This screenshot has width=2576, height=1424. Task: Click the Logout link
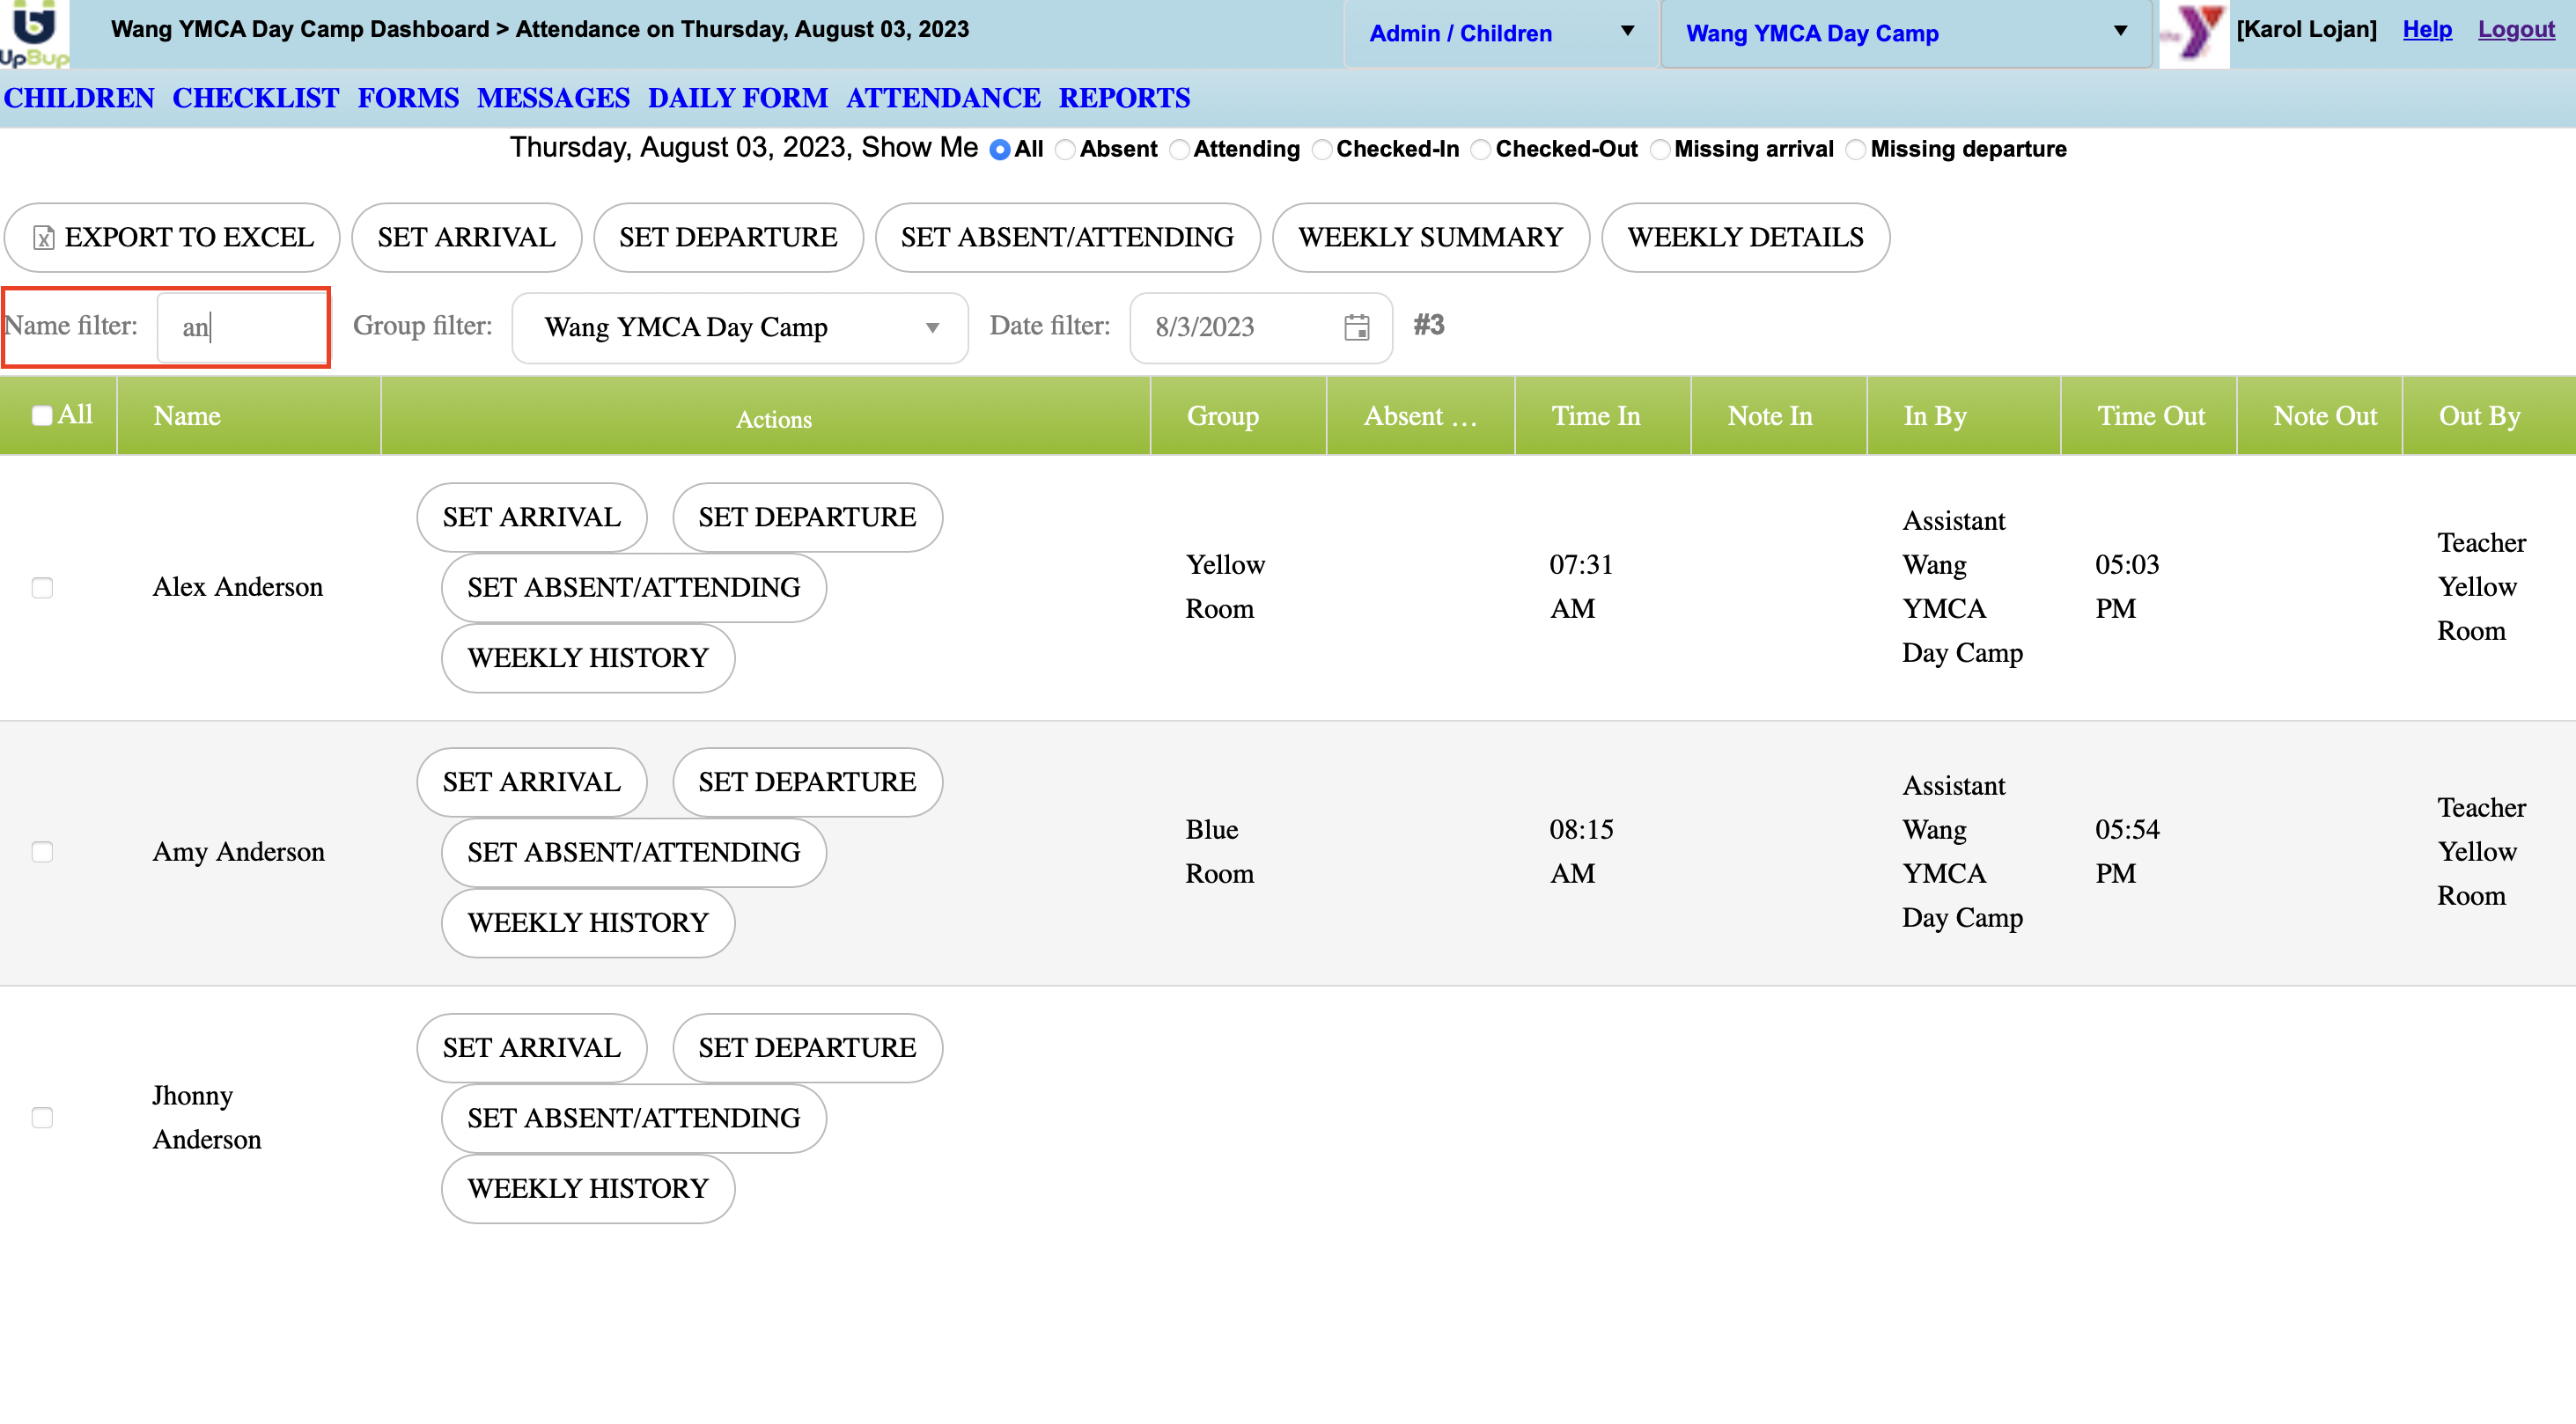coord(2515,29)
